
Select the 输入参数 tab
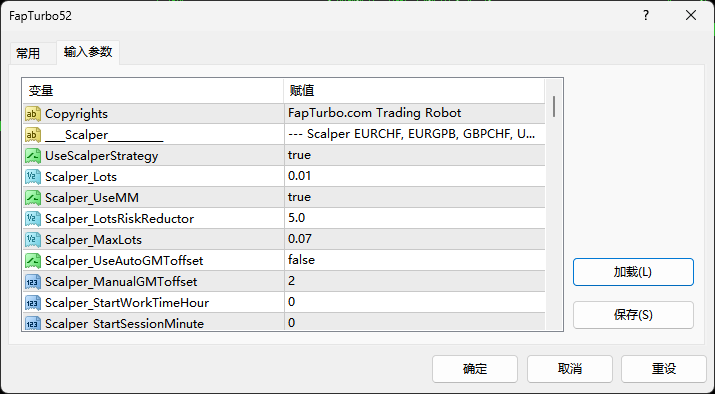pos(88,52)
